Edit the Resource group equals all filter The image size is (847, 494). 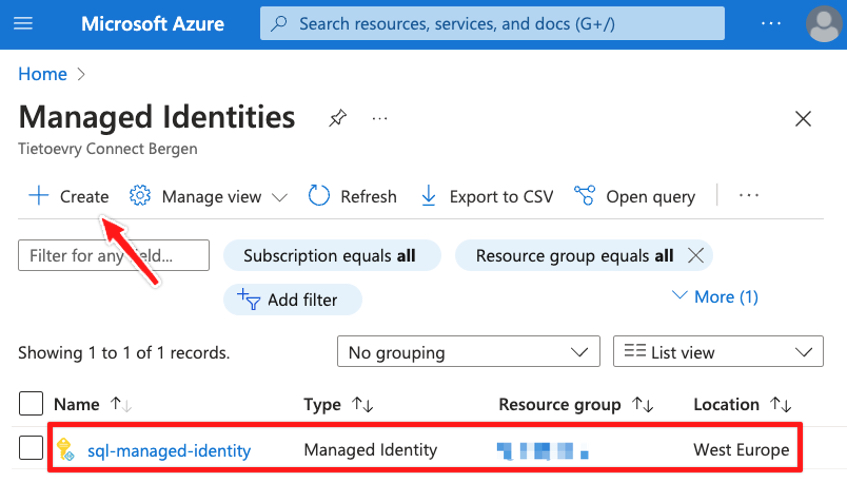[574, 255]
